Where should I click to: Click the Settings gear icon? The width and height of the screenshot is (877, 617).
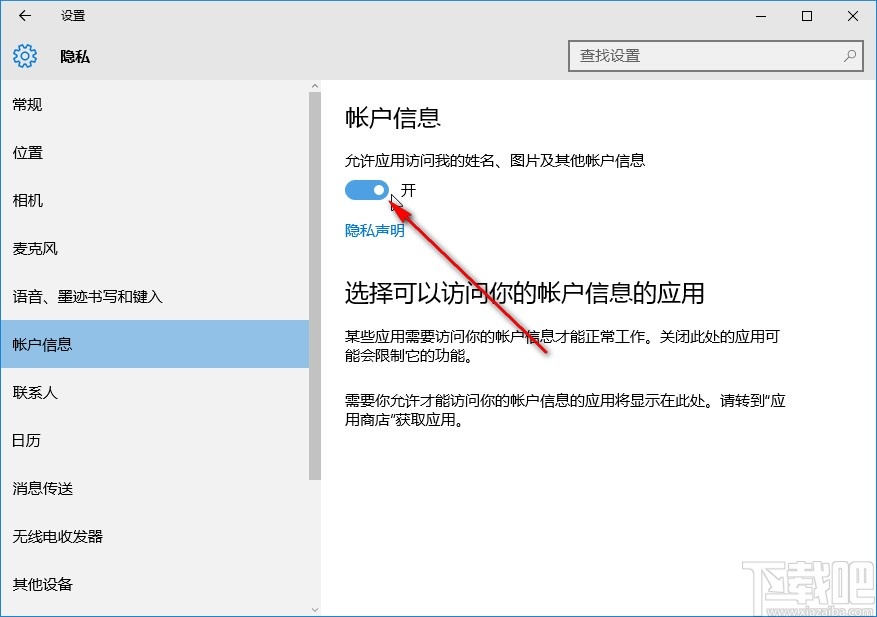click(23, 56)
